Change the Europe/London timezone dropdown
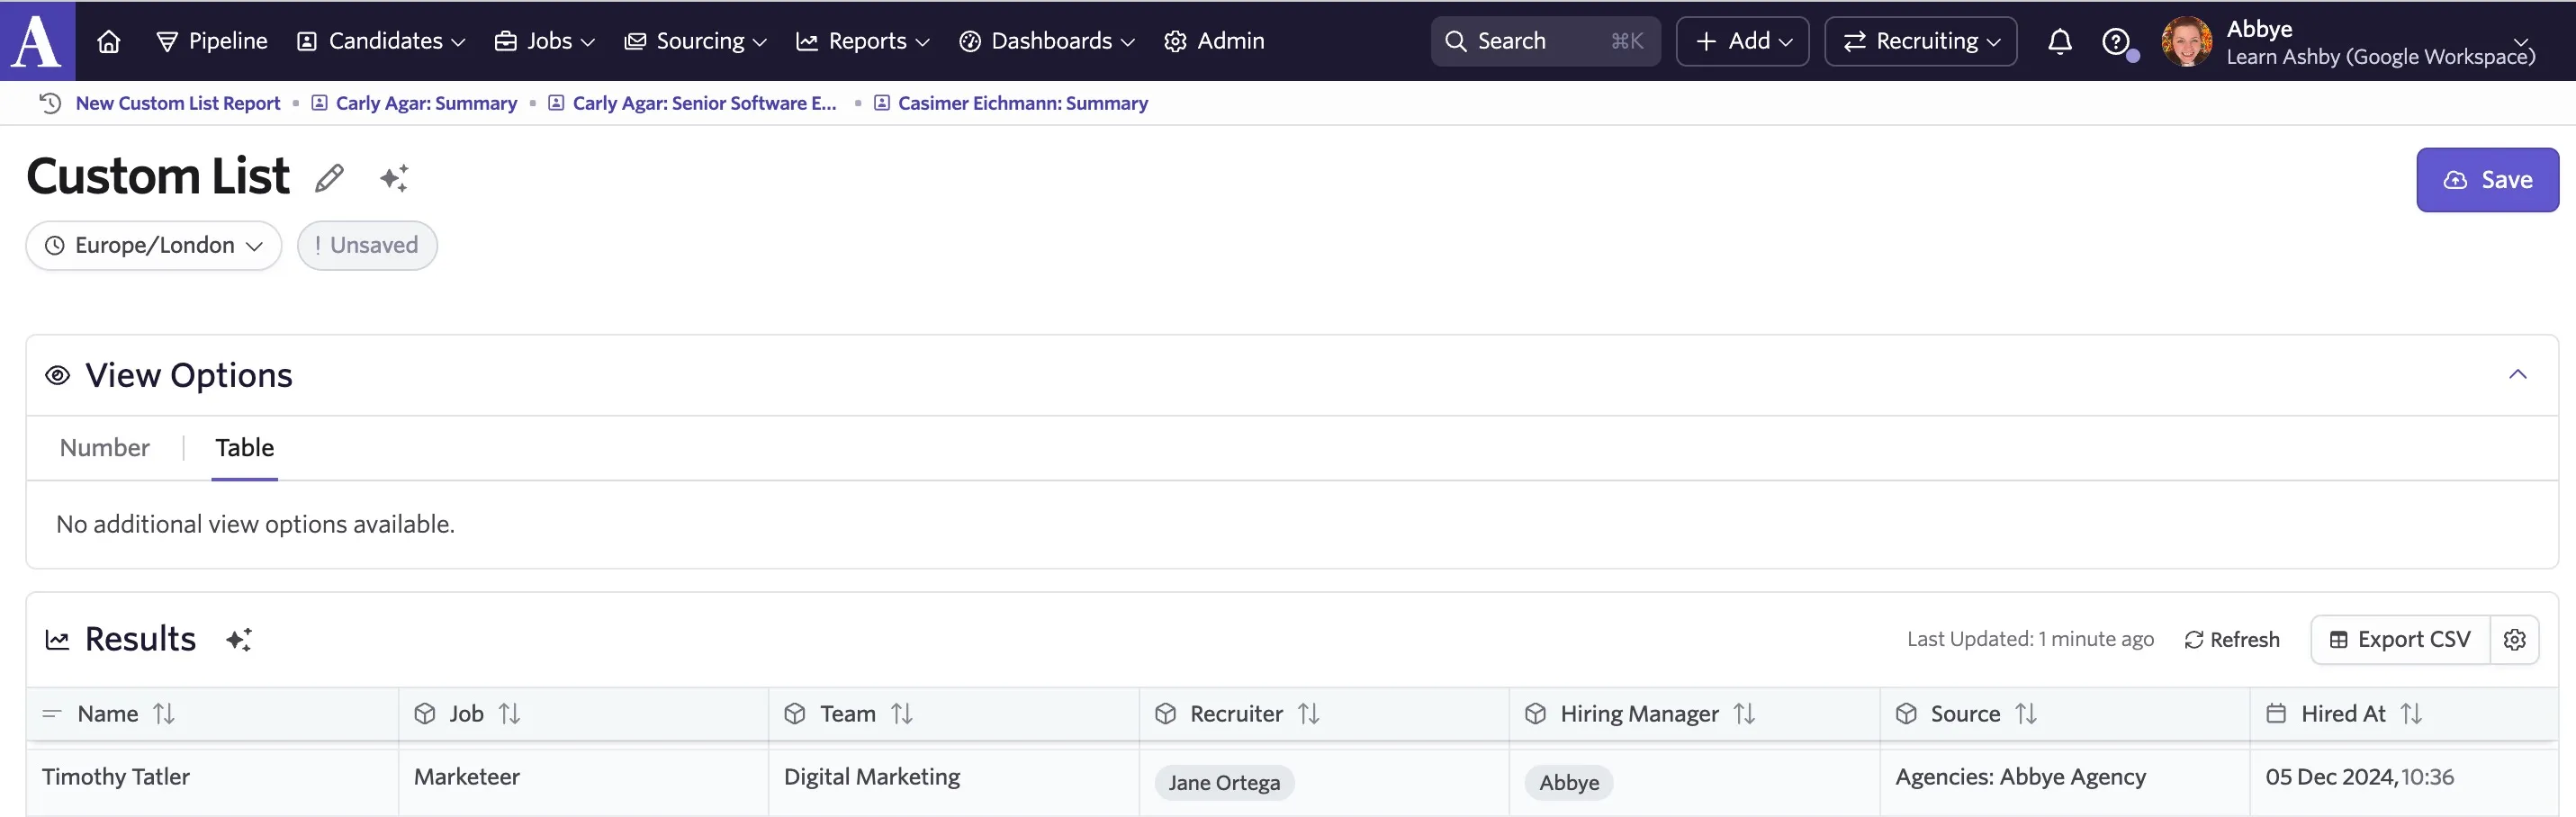2576x817 pixels. pos(154,245)
